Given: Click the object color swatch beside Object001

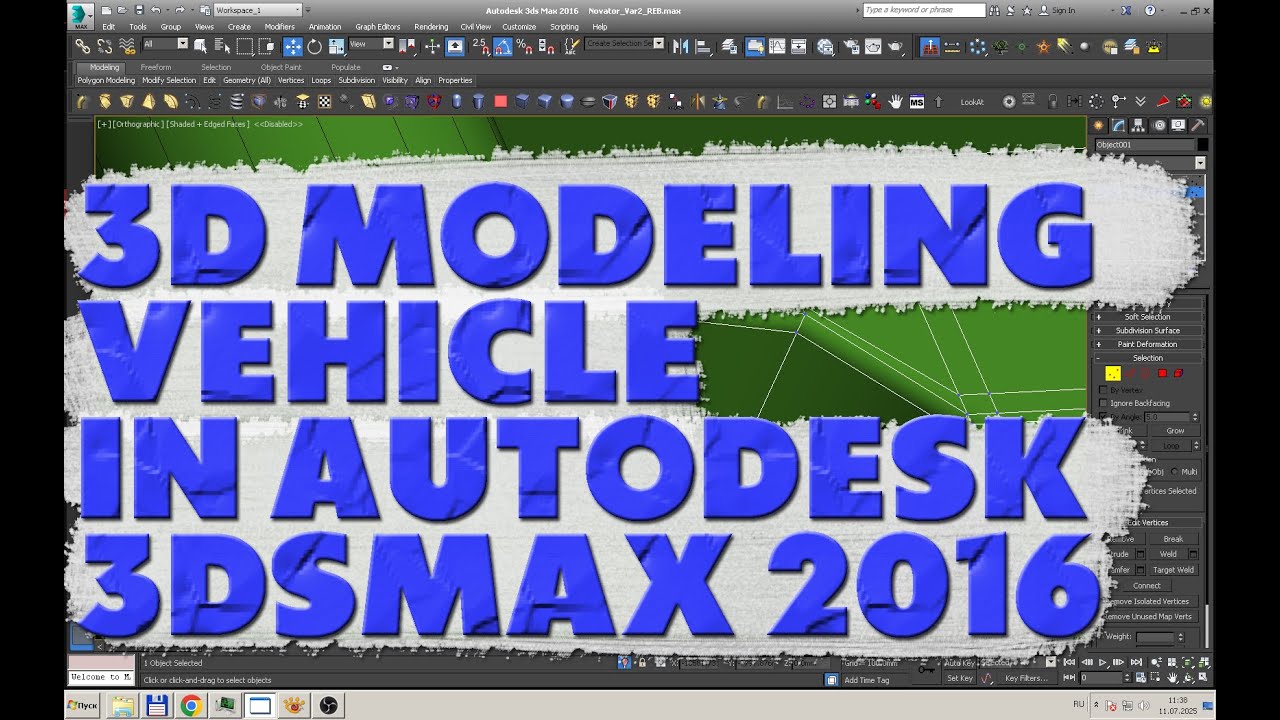Looking at the screenshot, I should point(1202,145).
